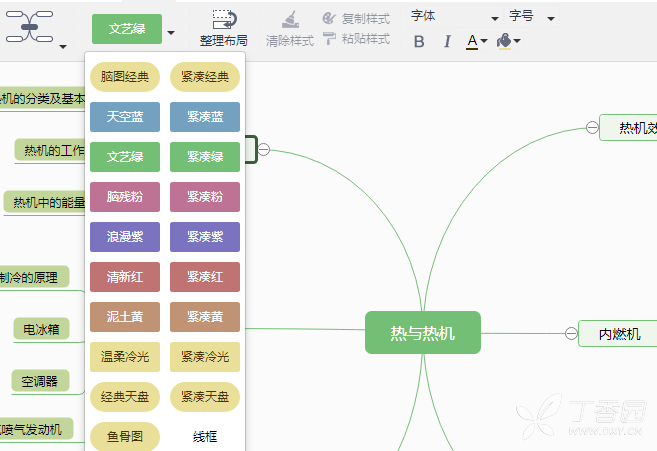Click 粘贴样式 to paste the style

click(x=357, y=39)
